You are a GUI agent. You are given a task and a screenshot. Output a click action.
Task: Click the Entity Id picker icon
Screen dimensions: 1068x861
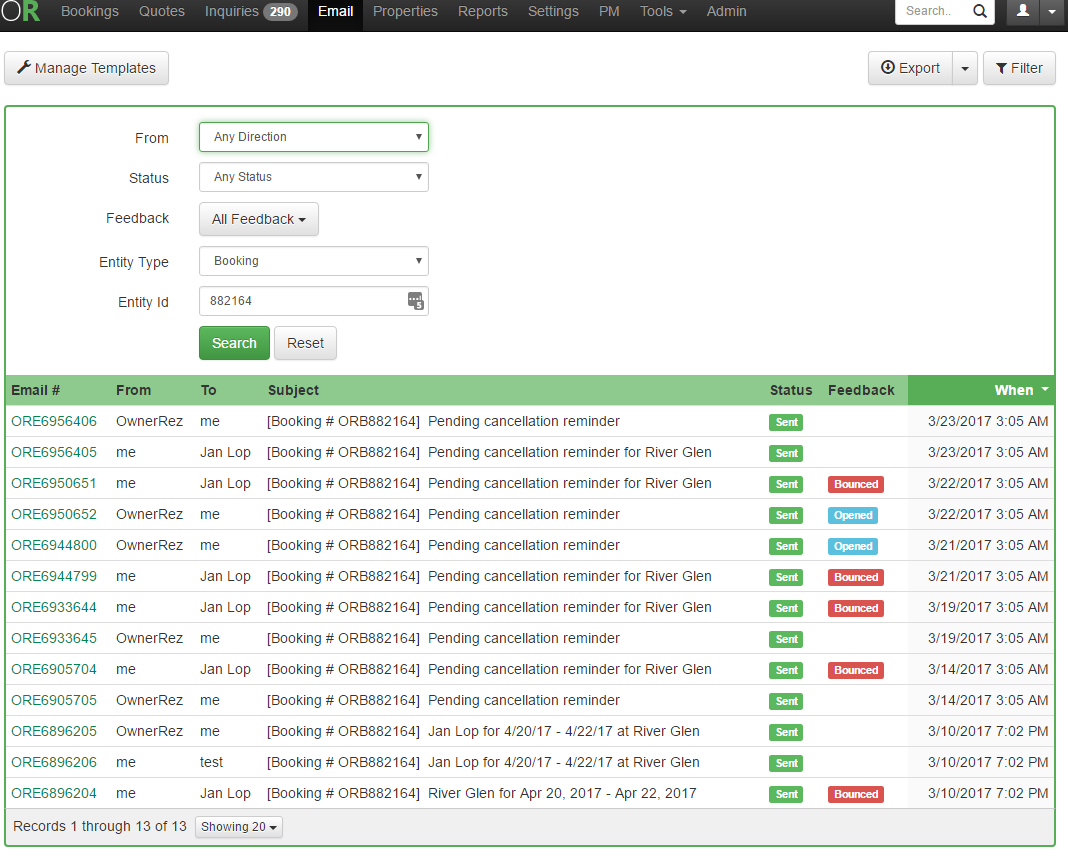(x=415, y=301)
